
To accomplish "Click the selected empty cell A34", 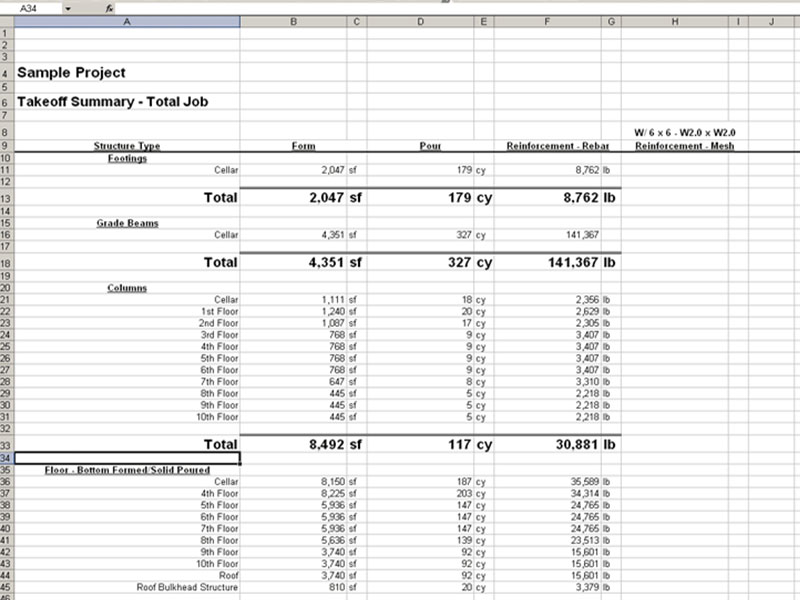I will click(x=127, y=458).
